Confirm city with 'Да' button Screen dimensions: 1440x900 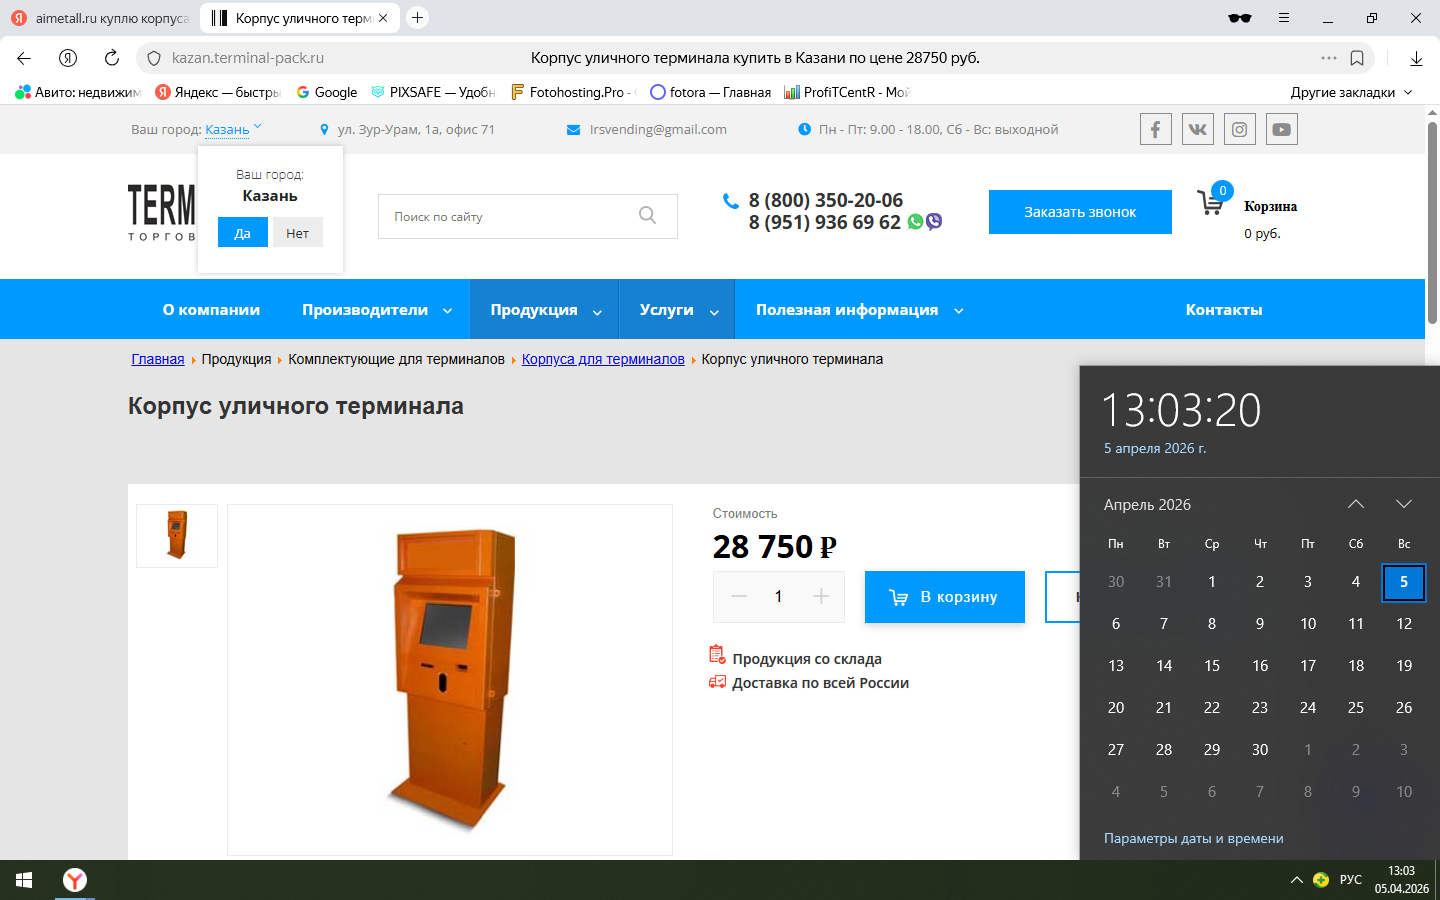tap(243, 233)
